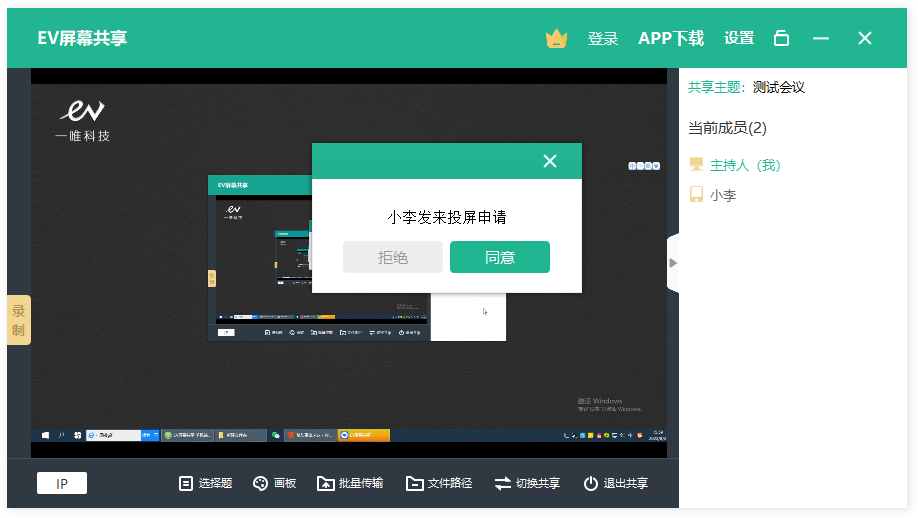Viewport: 918px width, 518px height.
Task: Open the 画板 drawing board
Action: pos(274,484)
